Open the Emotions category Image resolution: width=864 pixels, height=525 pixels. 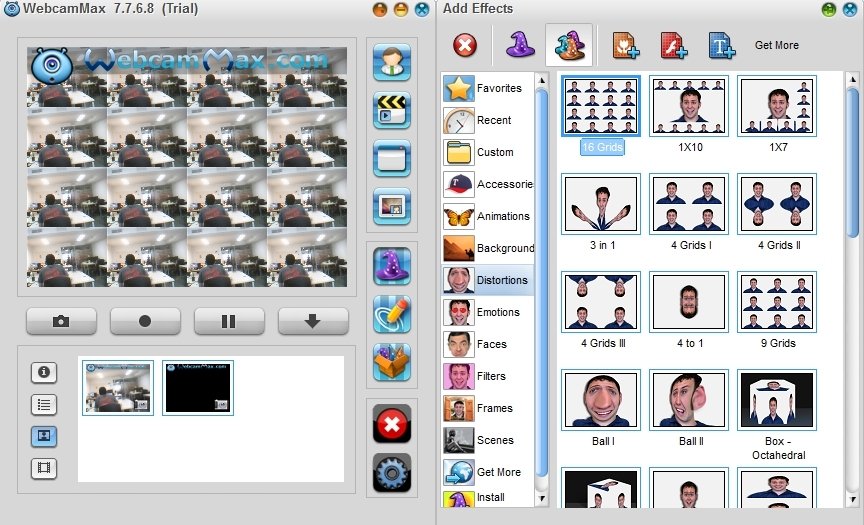(488, 312)
